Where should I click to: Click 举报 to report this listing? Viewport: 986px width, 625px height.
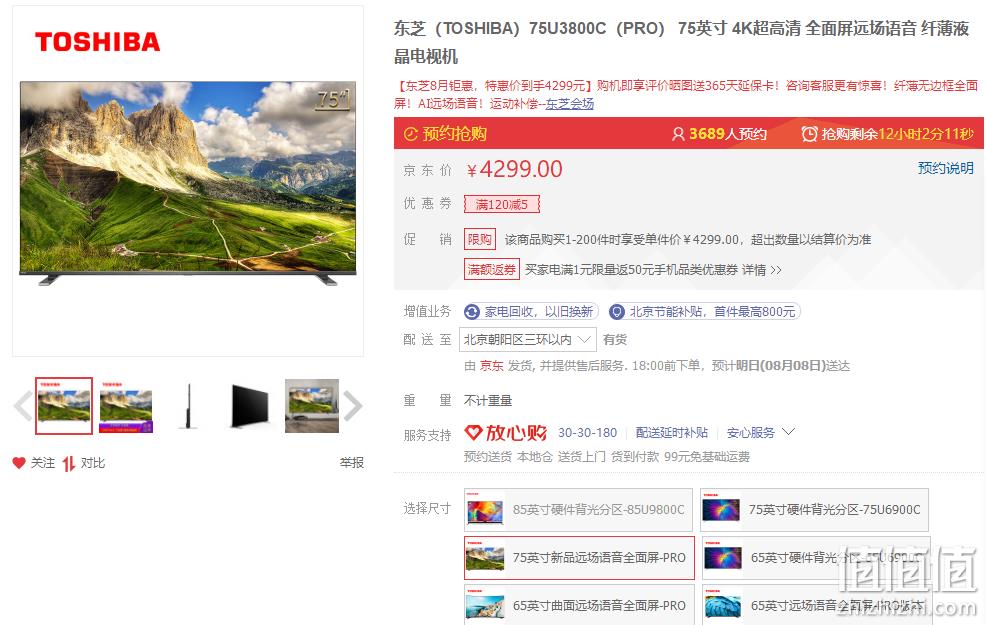(352, 463)
